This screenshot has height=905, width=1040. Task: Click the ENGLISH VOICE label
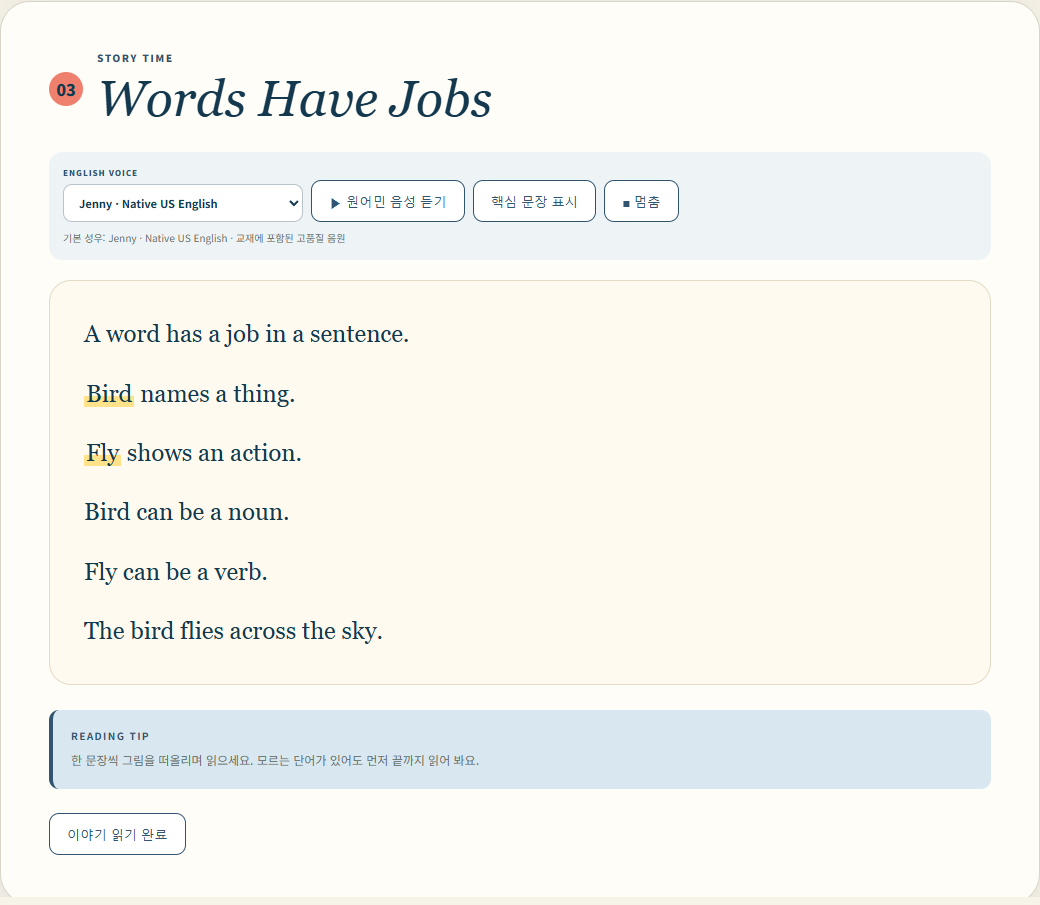click(x=100, y=173)
